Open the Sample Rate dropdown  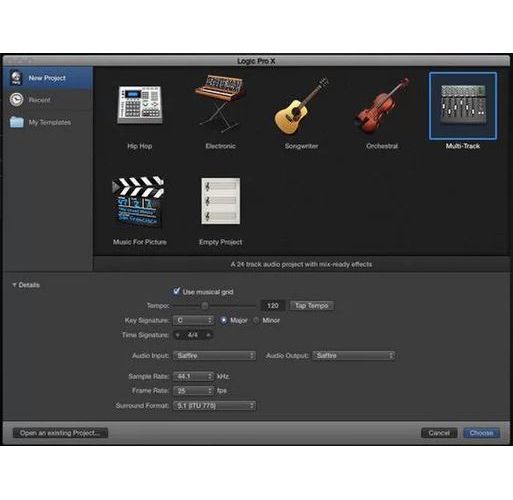coord(193,376)
